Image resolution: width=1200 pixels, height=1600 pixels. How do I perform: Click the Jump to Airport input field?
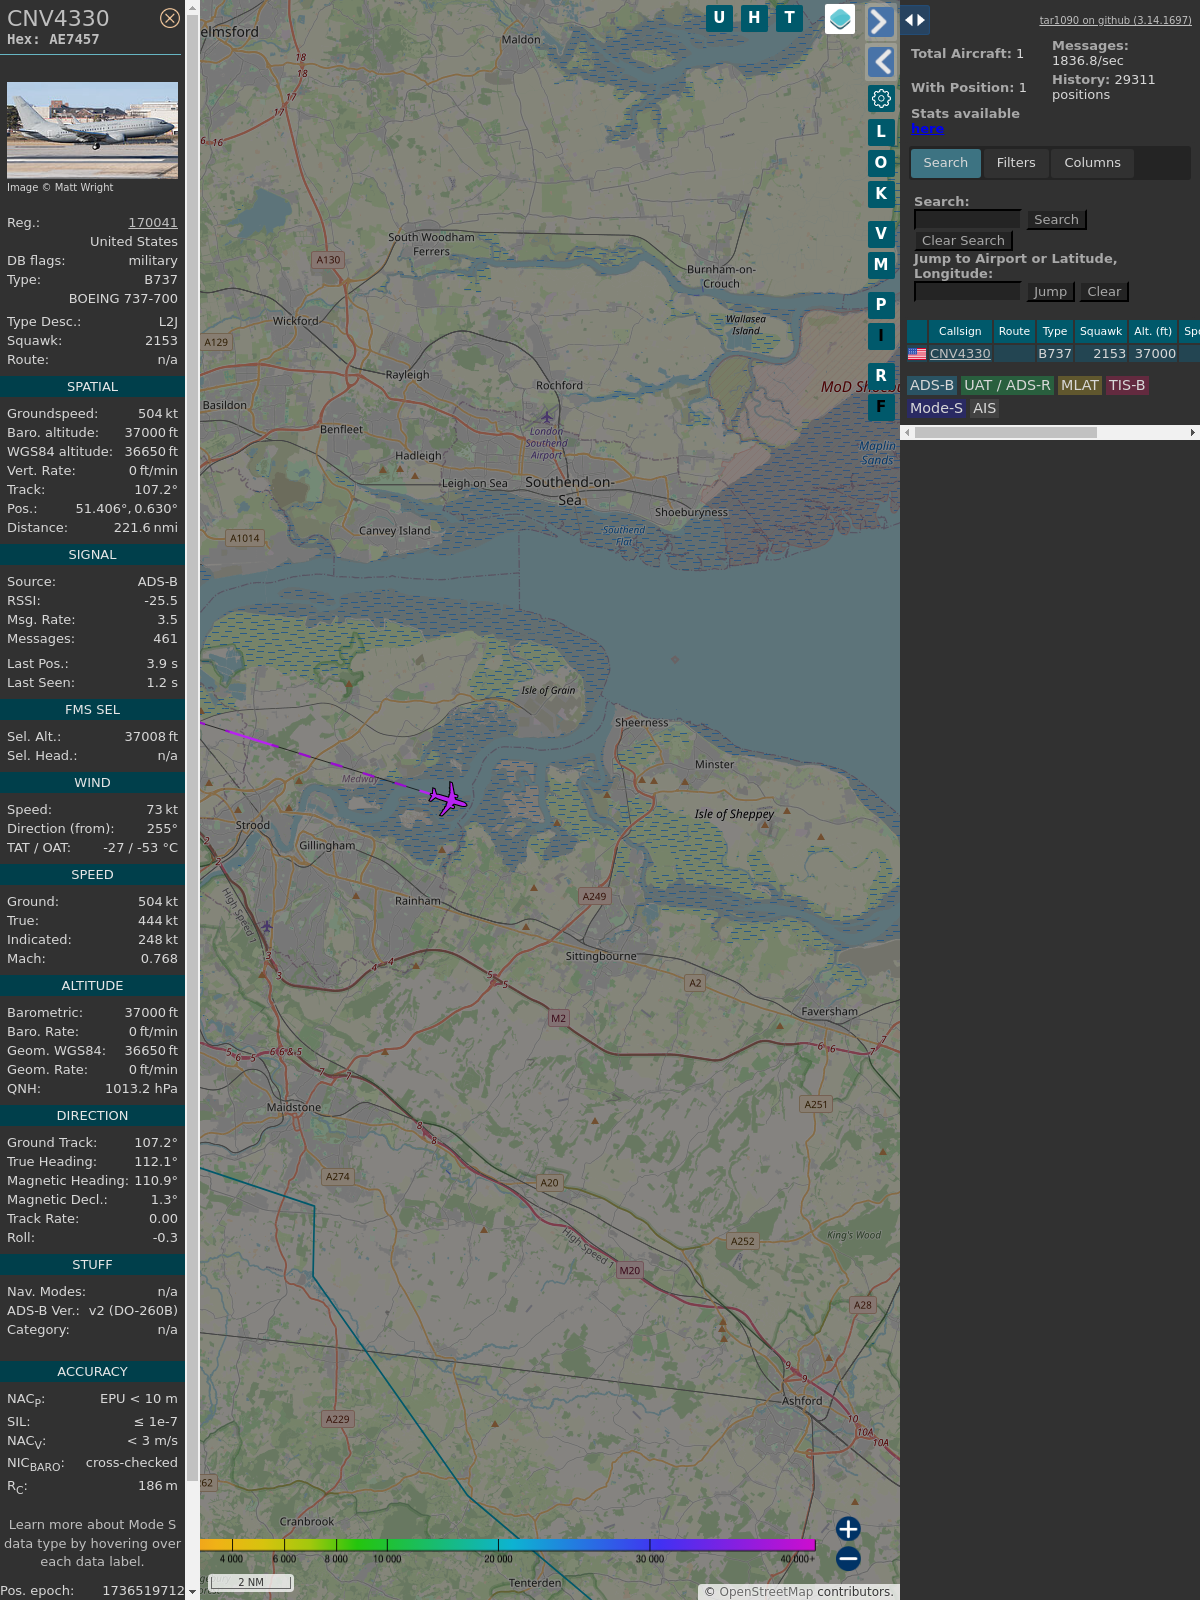[967, 292]
